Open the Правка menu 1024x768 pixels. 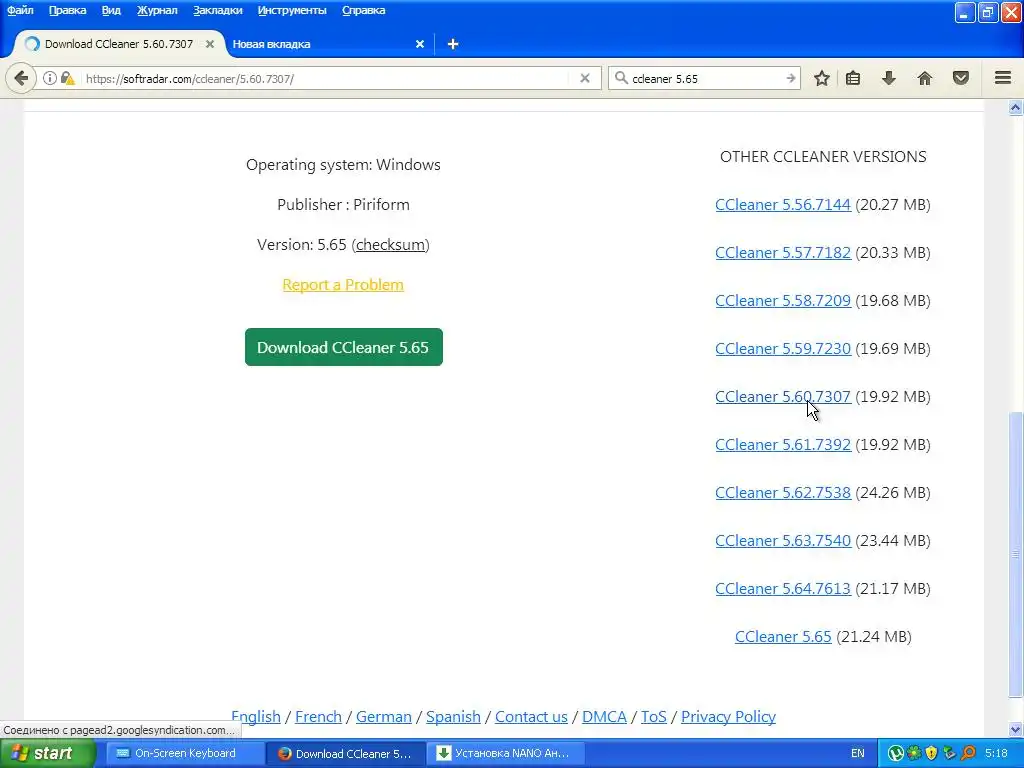tap(67, 10)
